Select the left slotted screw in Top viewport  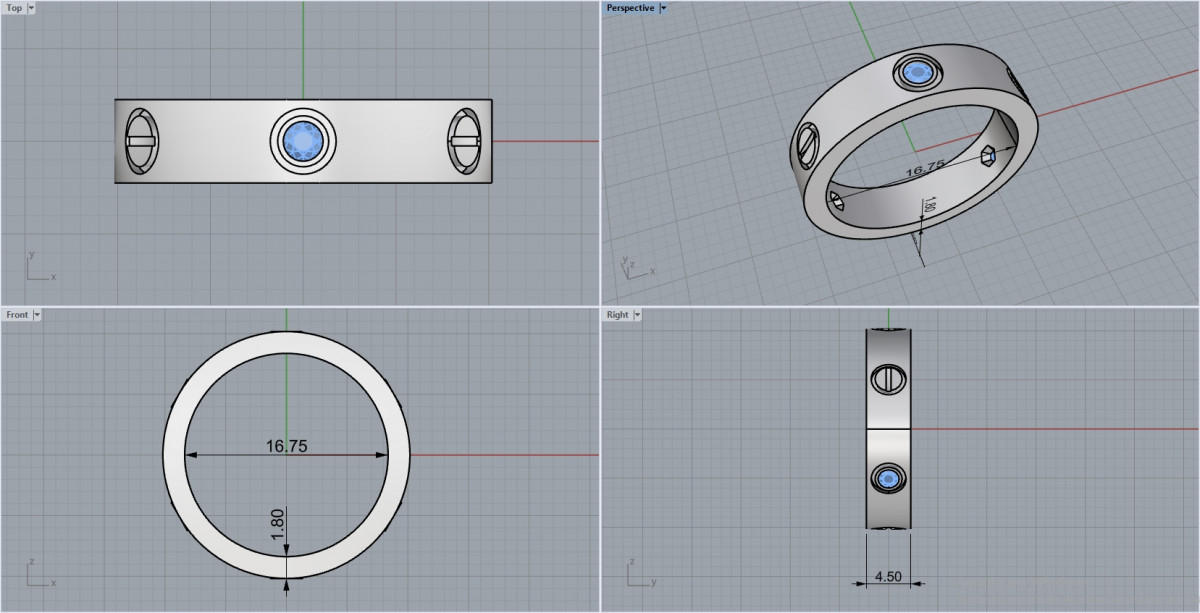pos(140,141)
